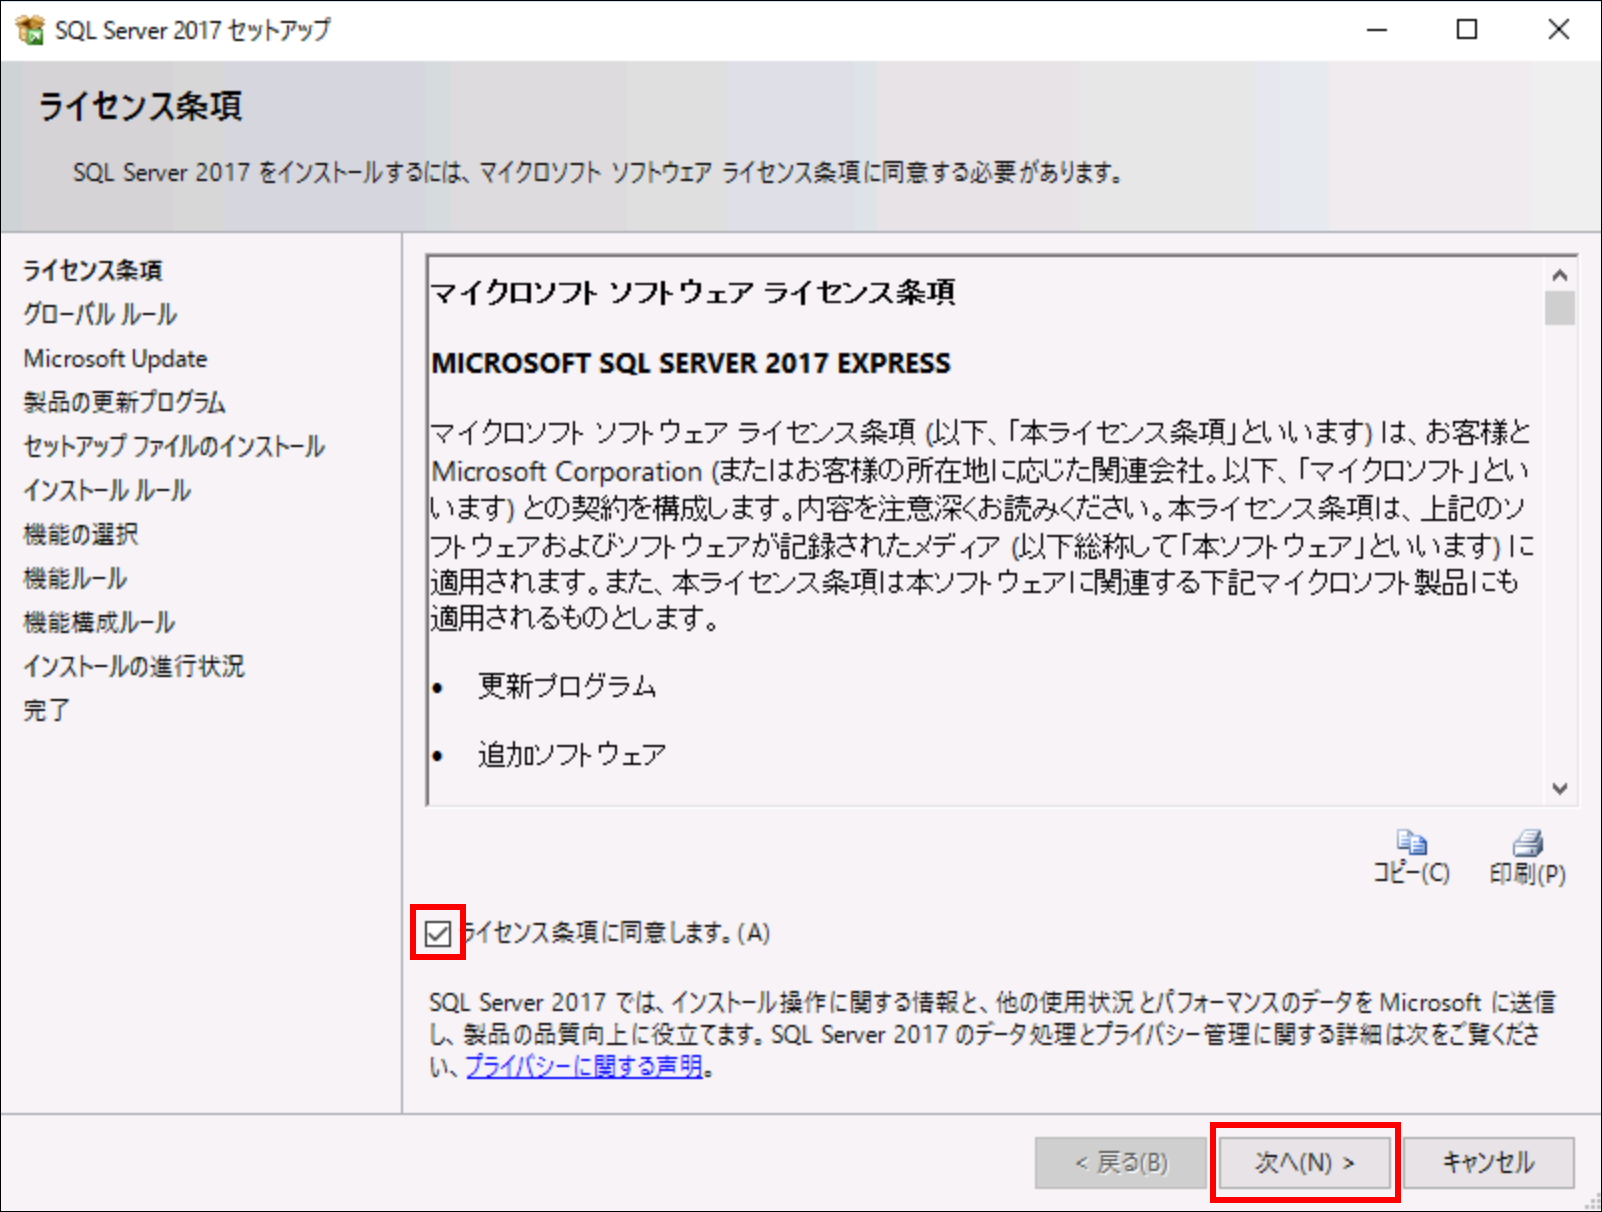Select ライセンス条項 step in sidebar
The image size is (1602, 1212).
coord(93,270)
